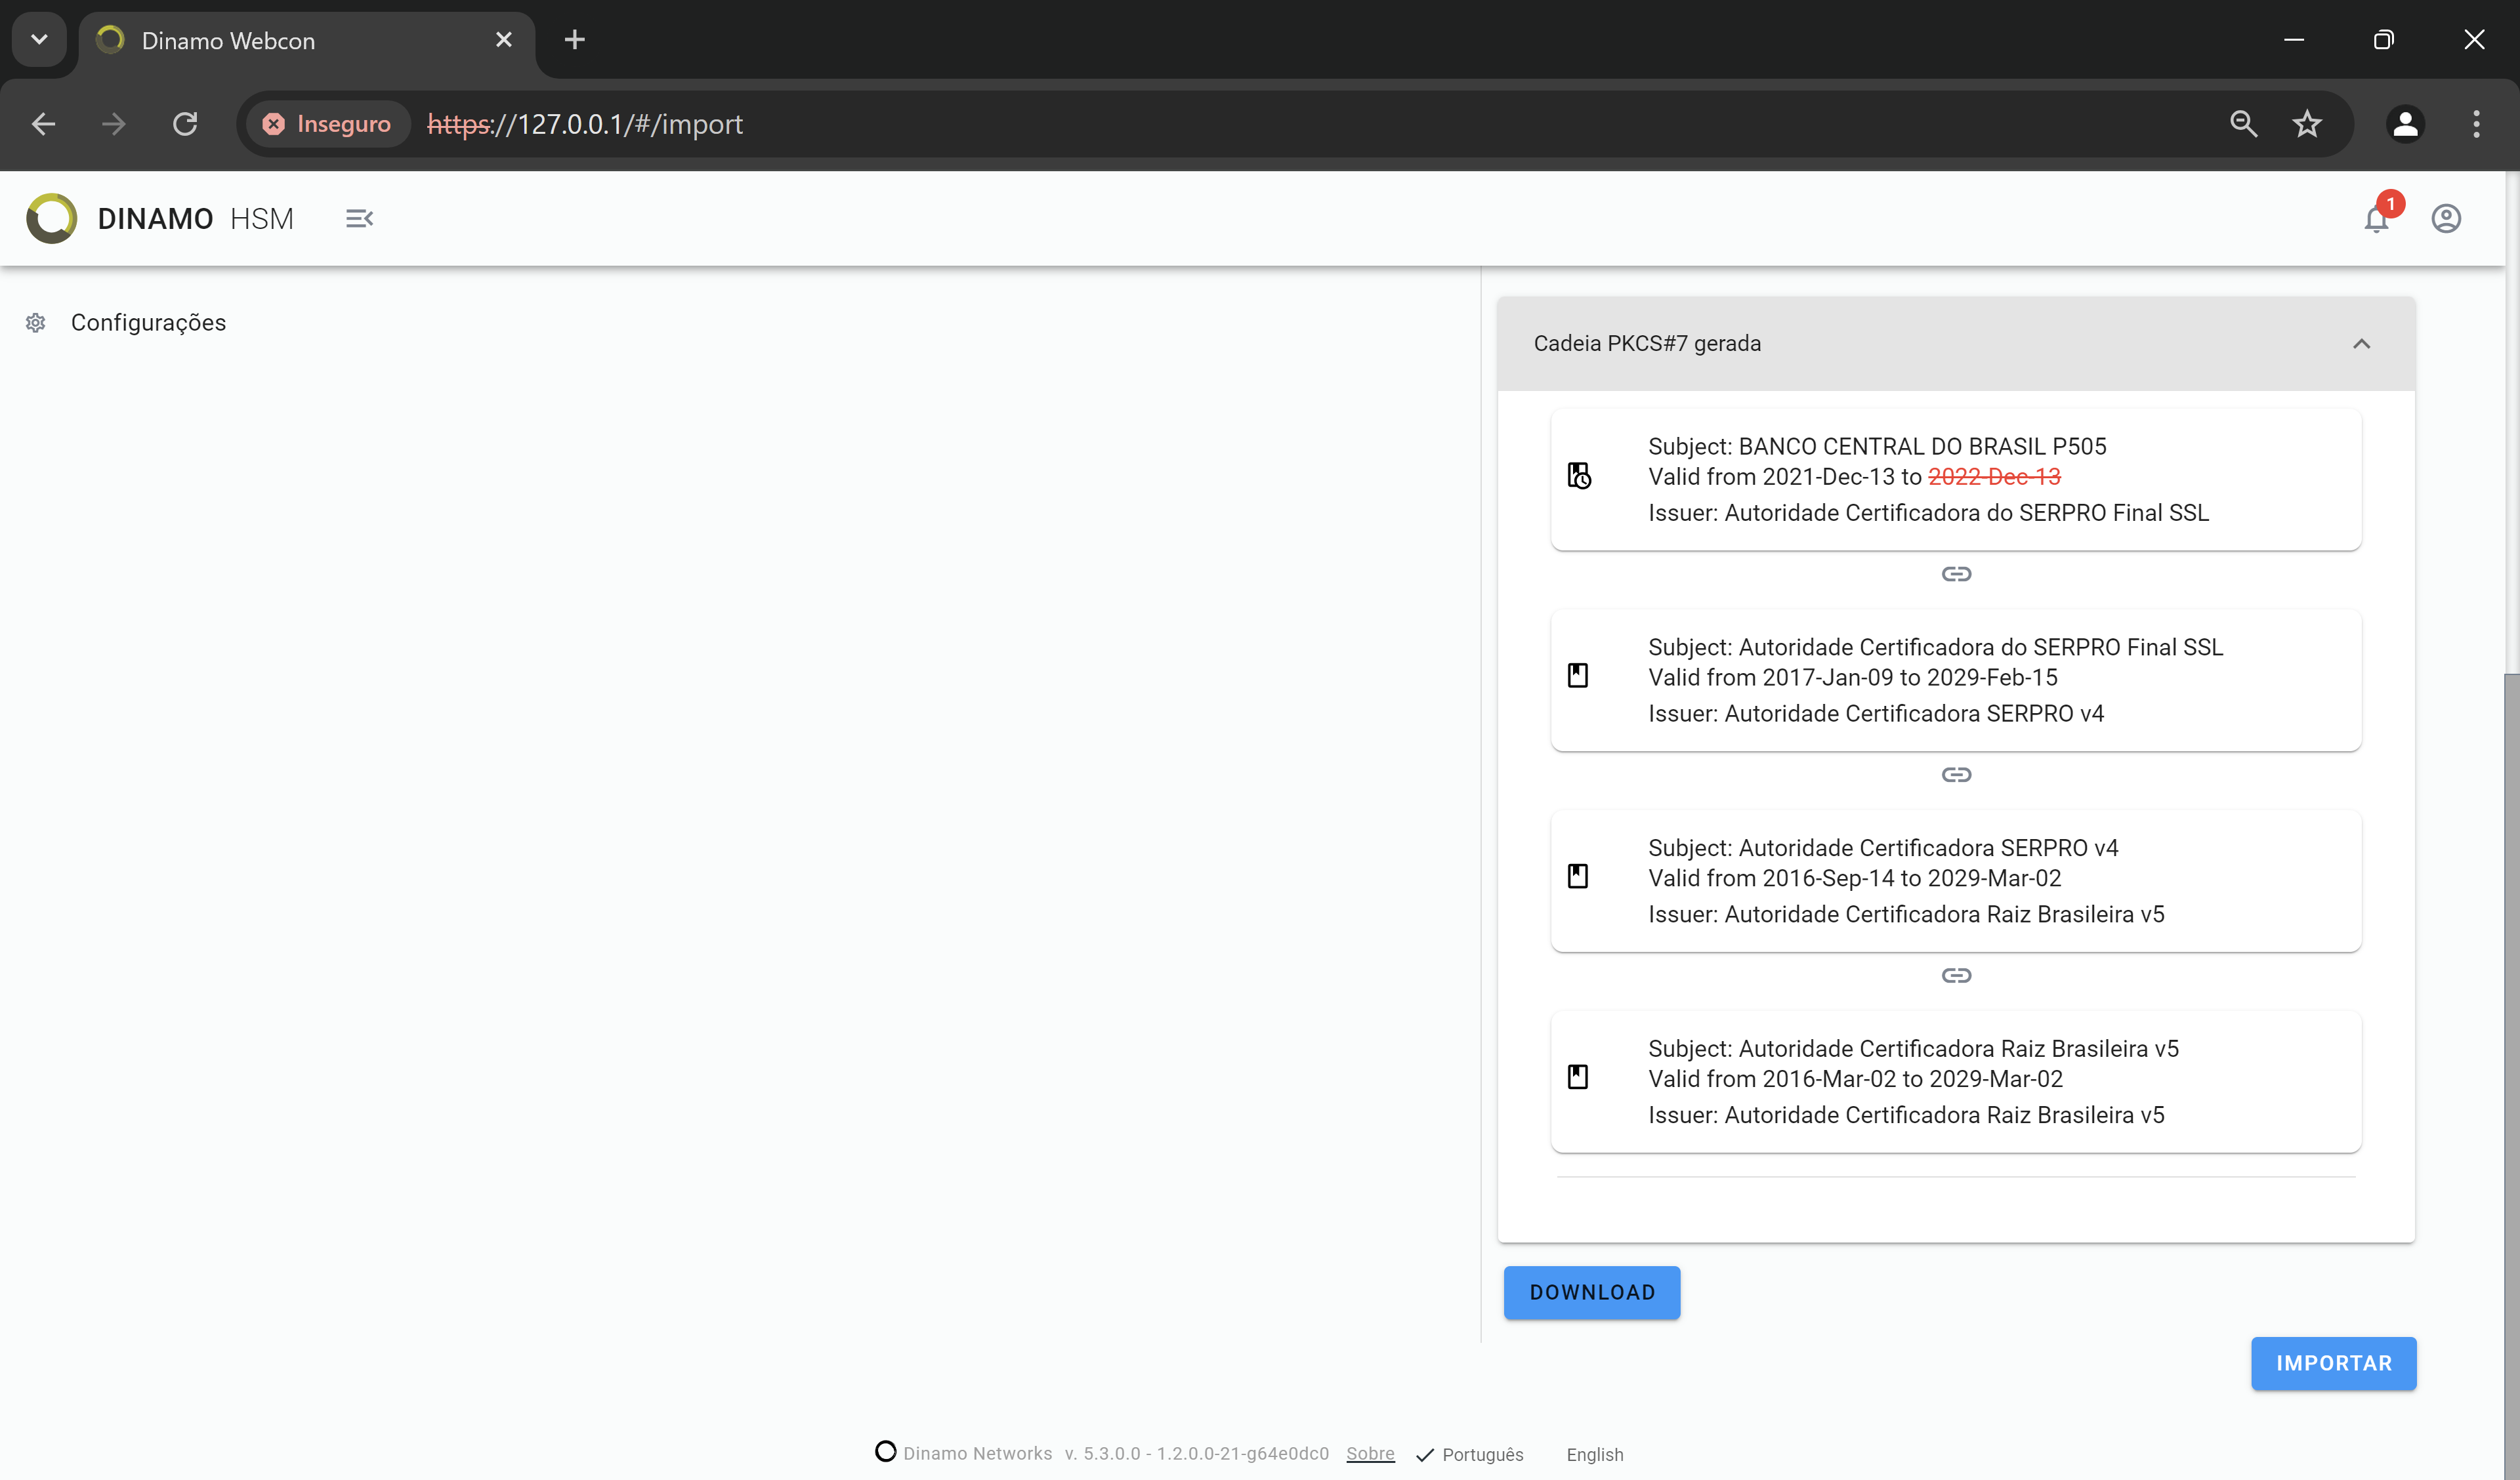Click the Dinamo Networks footer text
Viewport: 2520px width, 1480px height.
tap(977, 1454)
